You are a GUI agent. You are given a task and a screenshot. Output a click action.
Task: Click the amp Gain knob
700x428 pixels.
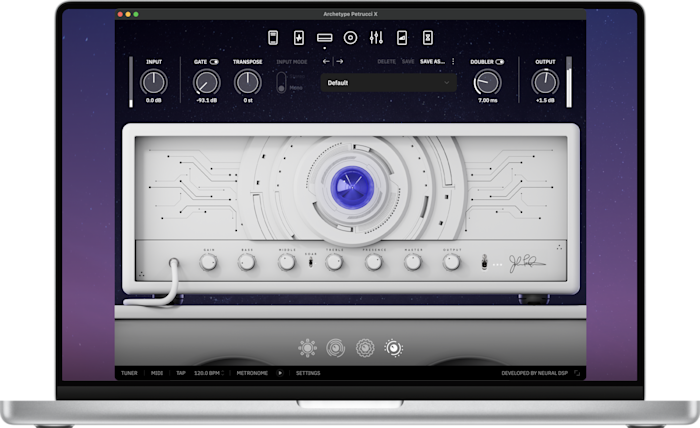tap(208, 262)
